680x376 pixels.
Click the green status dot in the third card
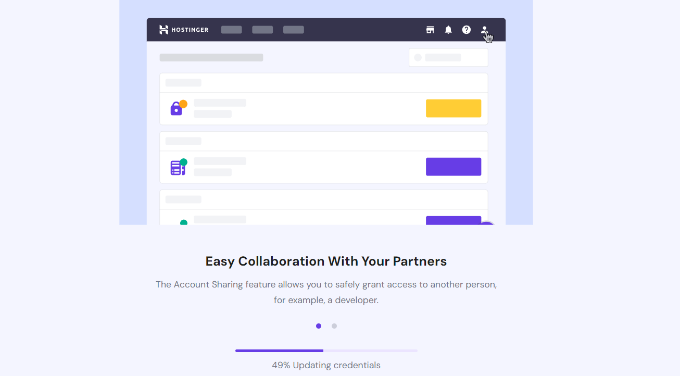[x=183, y=222]
